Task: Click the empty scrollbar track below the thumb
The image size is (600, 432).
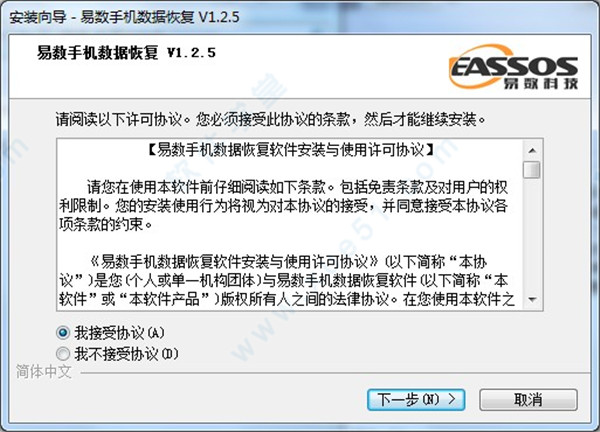Action: pos(532,235)
